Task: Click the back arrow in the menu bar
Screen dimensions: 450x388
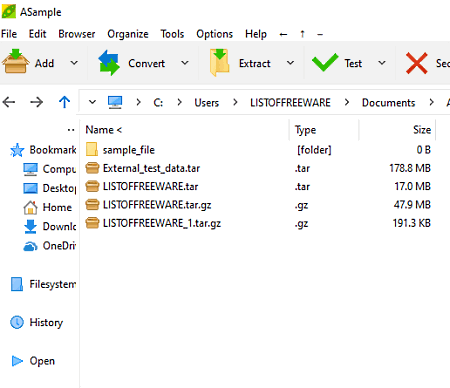Action: [x=283, y=34]
